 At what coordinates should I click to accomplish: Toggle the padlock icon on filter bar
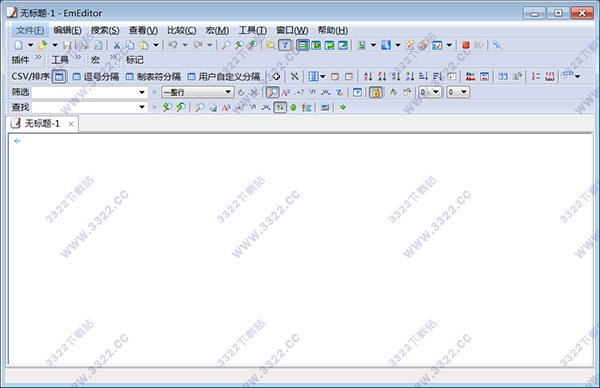coord(376,92)
